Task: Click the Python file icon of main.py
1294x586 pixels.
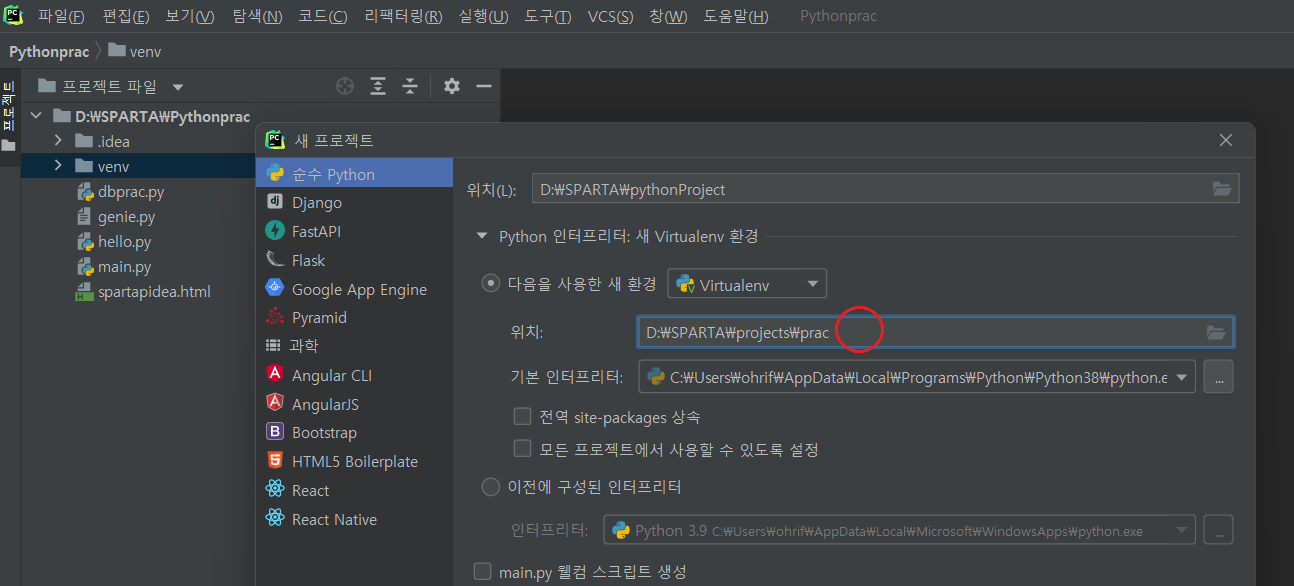Action: [x=85, y=267]
